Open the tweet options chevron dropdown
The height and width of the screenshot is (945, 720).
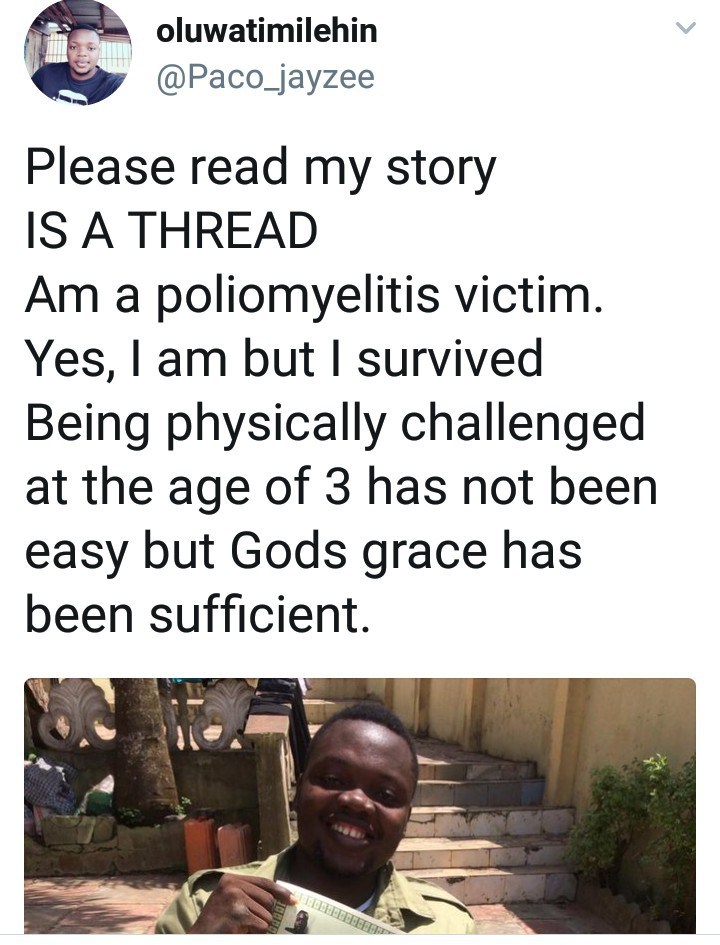(x=686, y=30)
